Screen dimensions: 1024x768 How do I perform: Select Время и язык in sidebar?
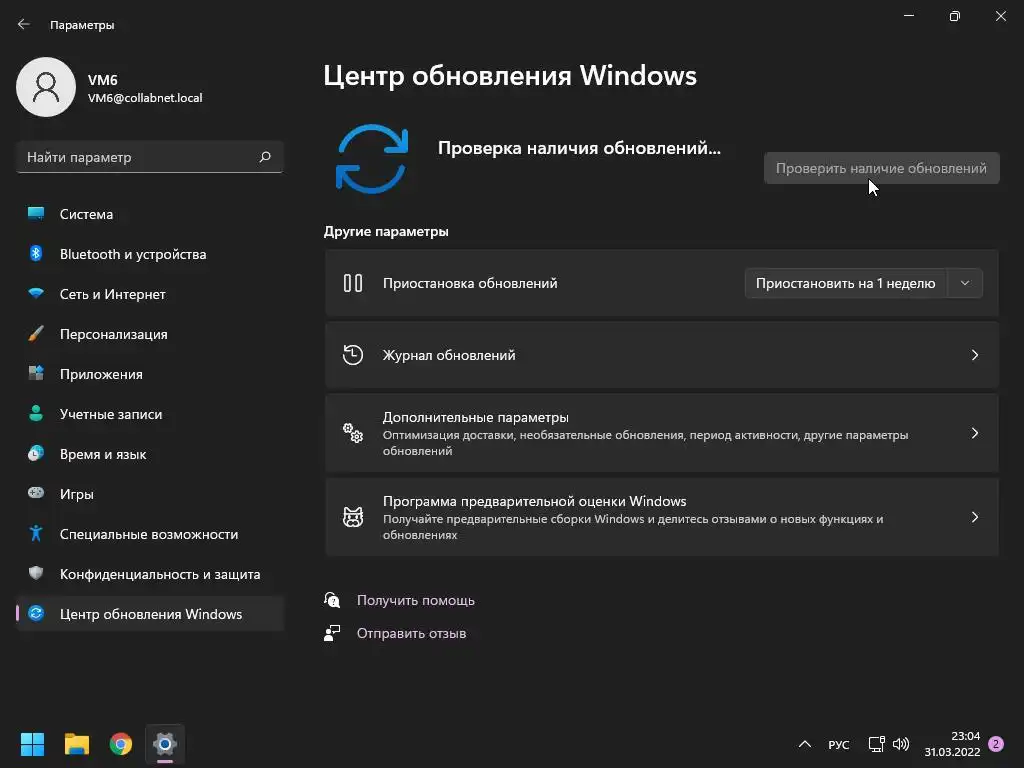[150, 454]
